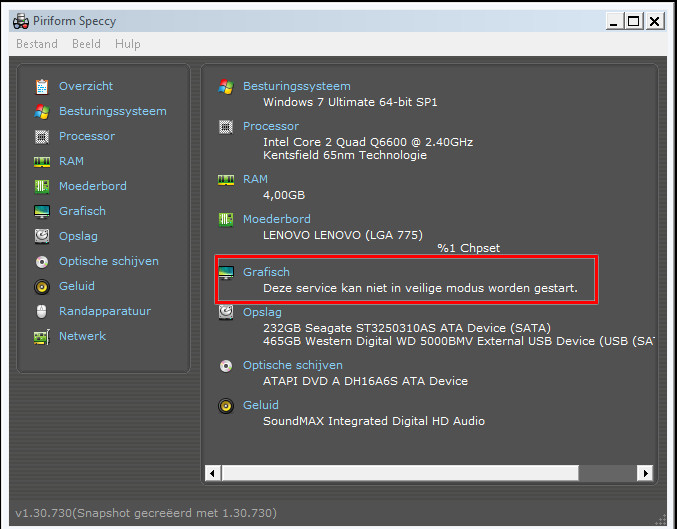Image resolution: width=677 pixels, height=529 pixels.
Task: Click the Speccy app icon in title bar
Action: (x=21, y=21)
